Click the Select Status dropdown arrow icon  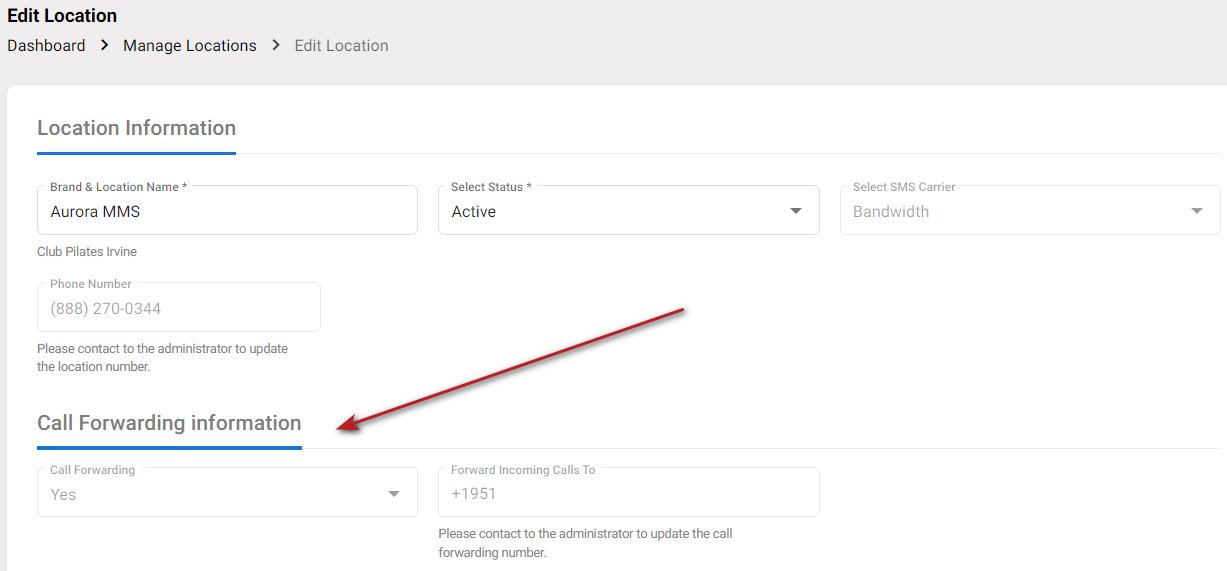(796, 211)
